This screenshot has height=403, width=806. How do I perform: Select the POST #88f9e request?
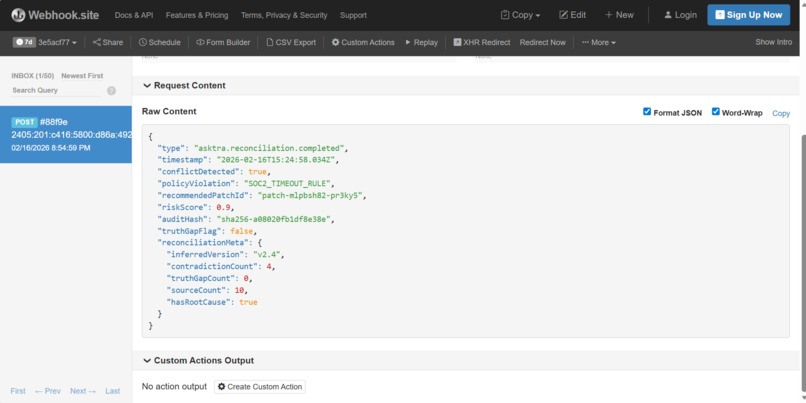[x=66, y=135]
